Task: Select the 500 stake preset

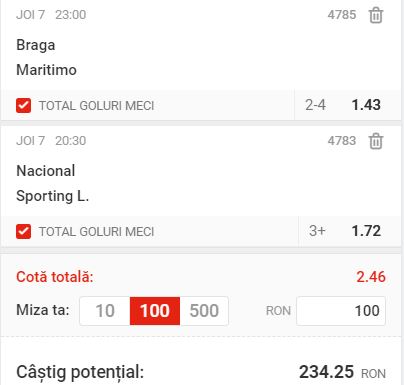Action: 204,311
